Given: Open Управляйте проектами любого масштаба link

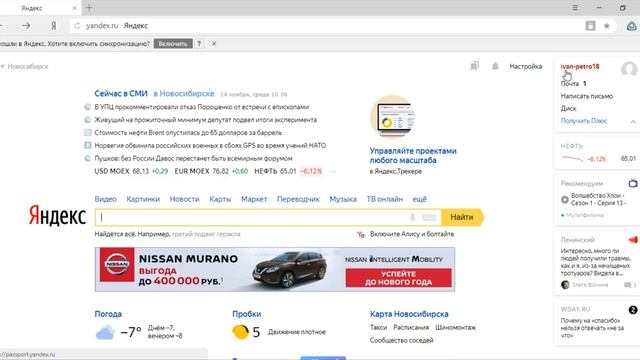Looking at the screenshot, I should click(x=413, y=156).
